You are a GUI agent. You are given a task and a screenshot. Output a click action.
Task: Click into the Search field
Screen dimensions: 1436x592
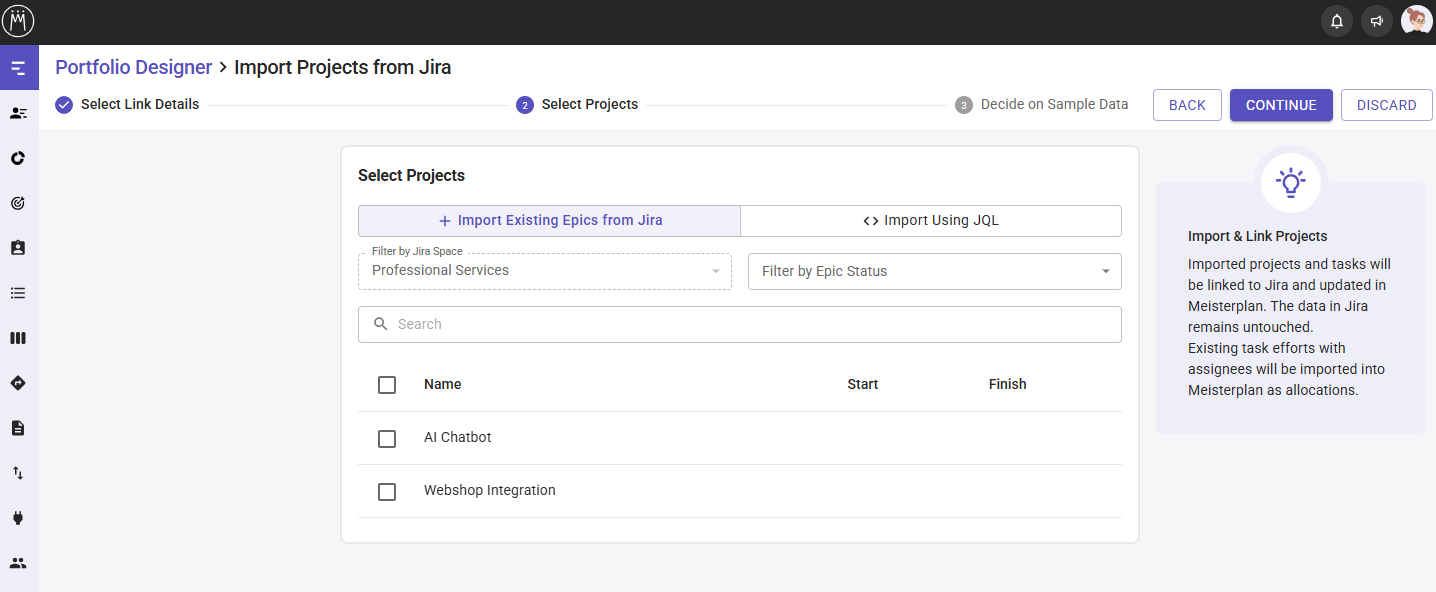pos(740,324)
